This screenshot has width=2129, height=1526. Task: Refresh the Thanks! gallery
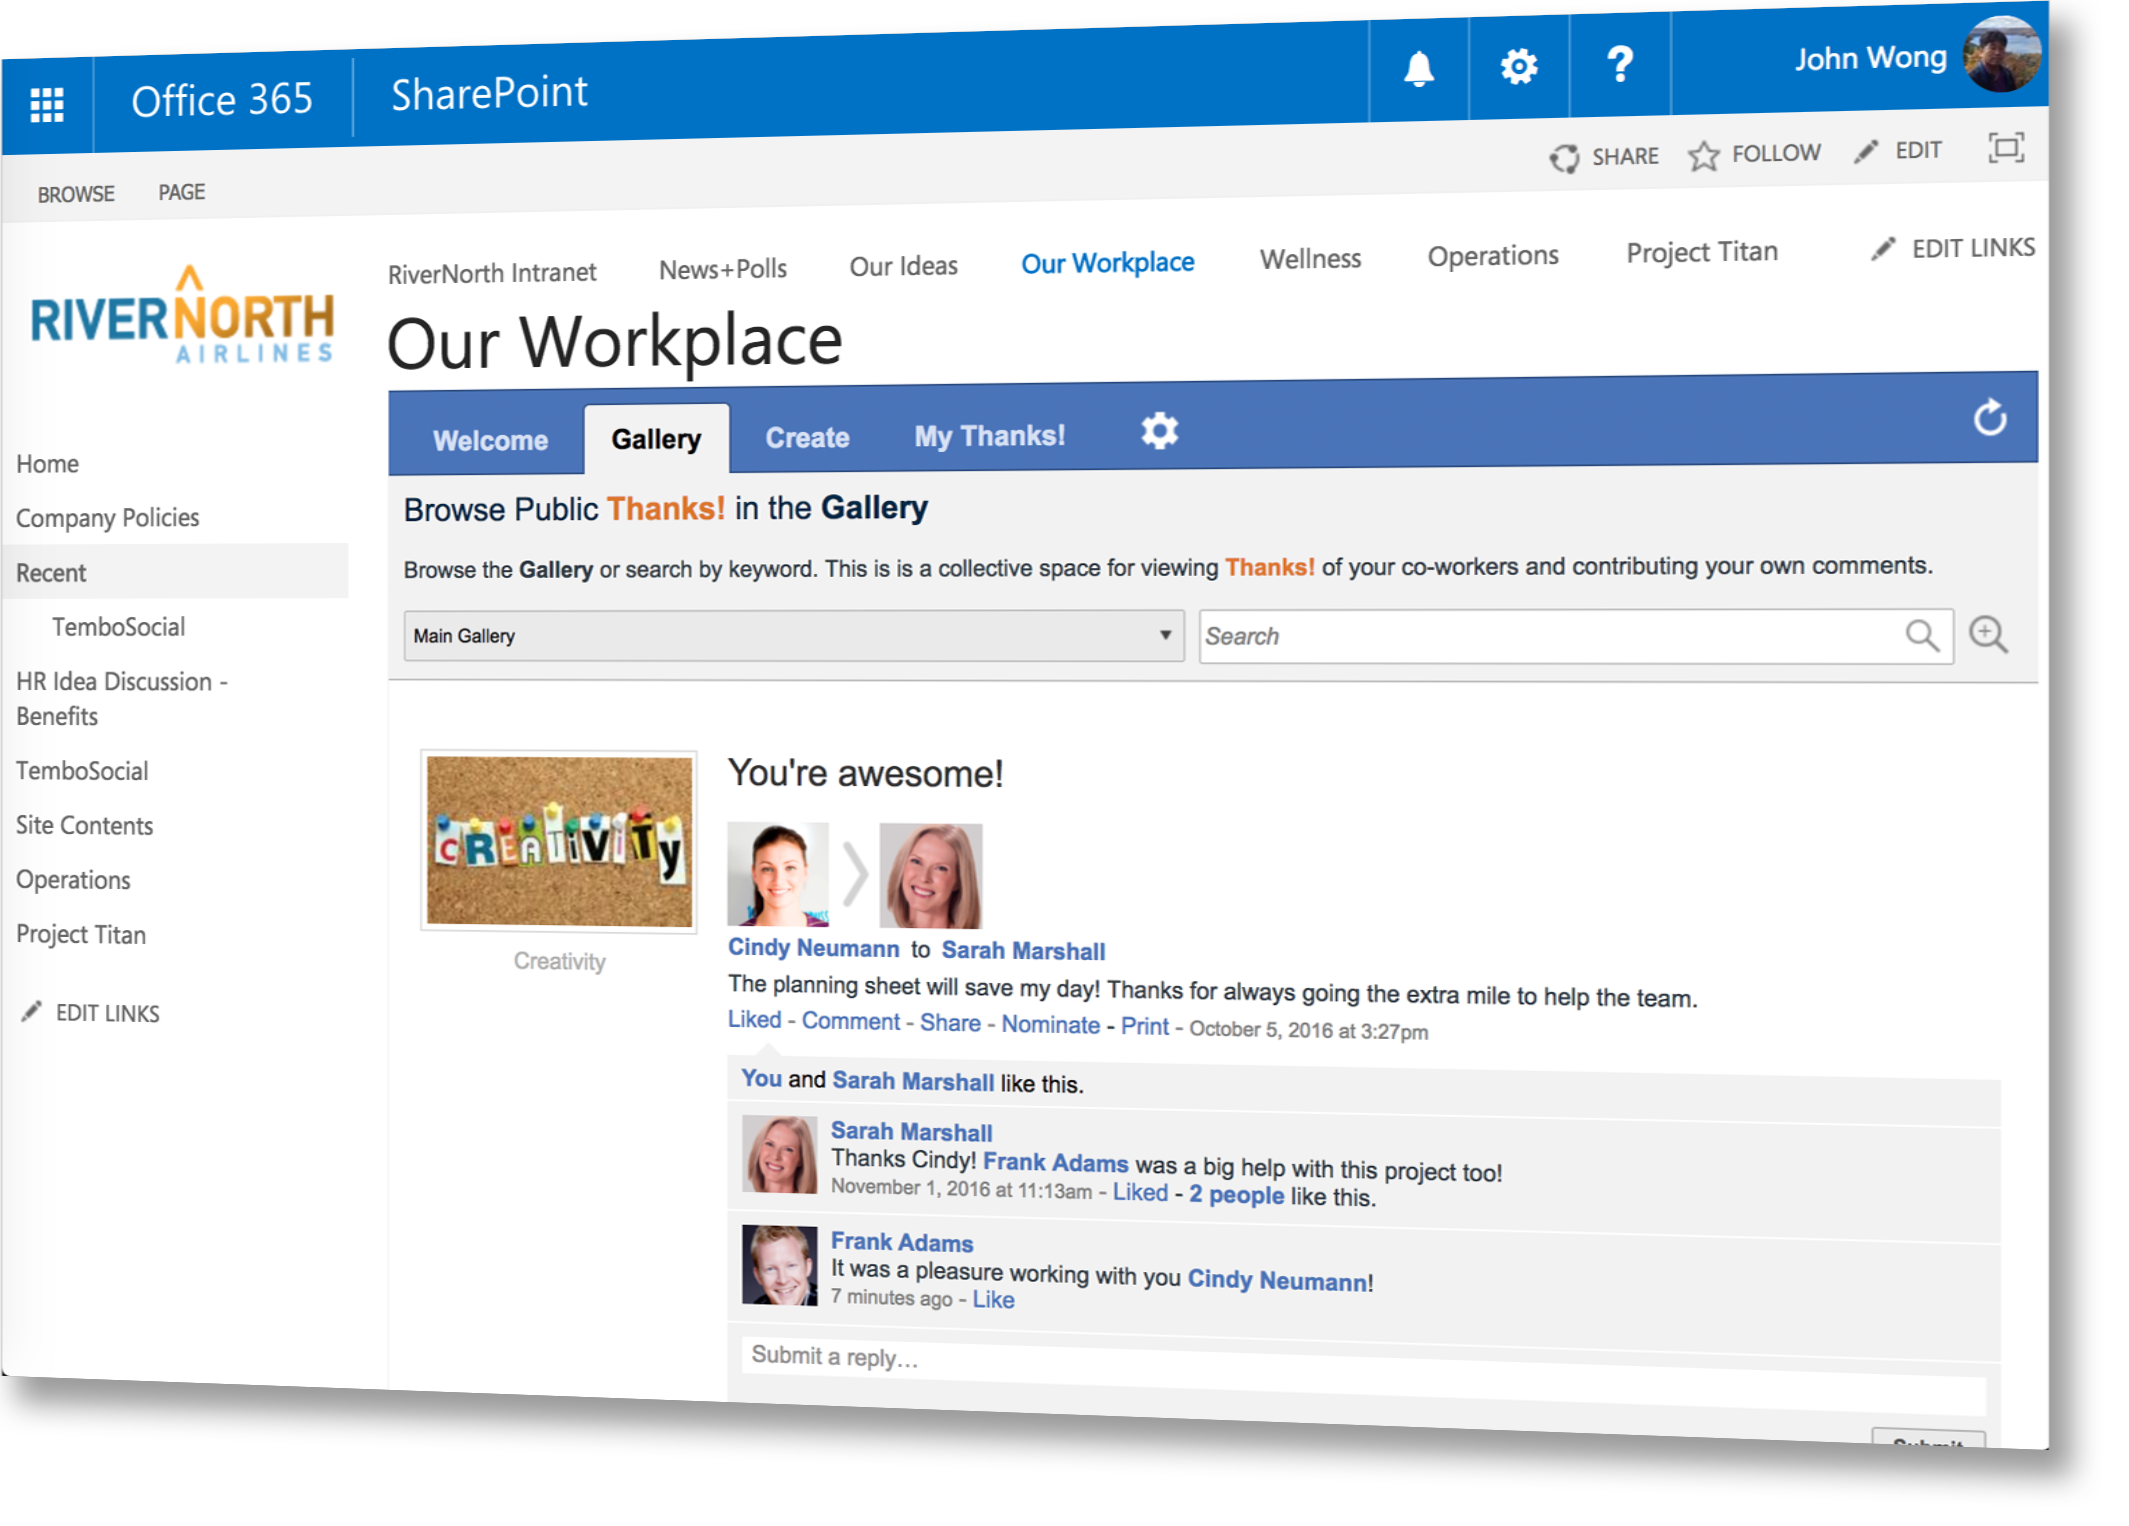[x=1989, y=417]
